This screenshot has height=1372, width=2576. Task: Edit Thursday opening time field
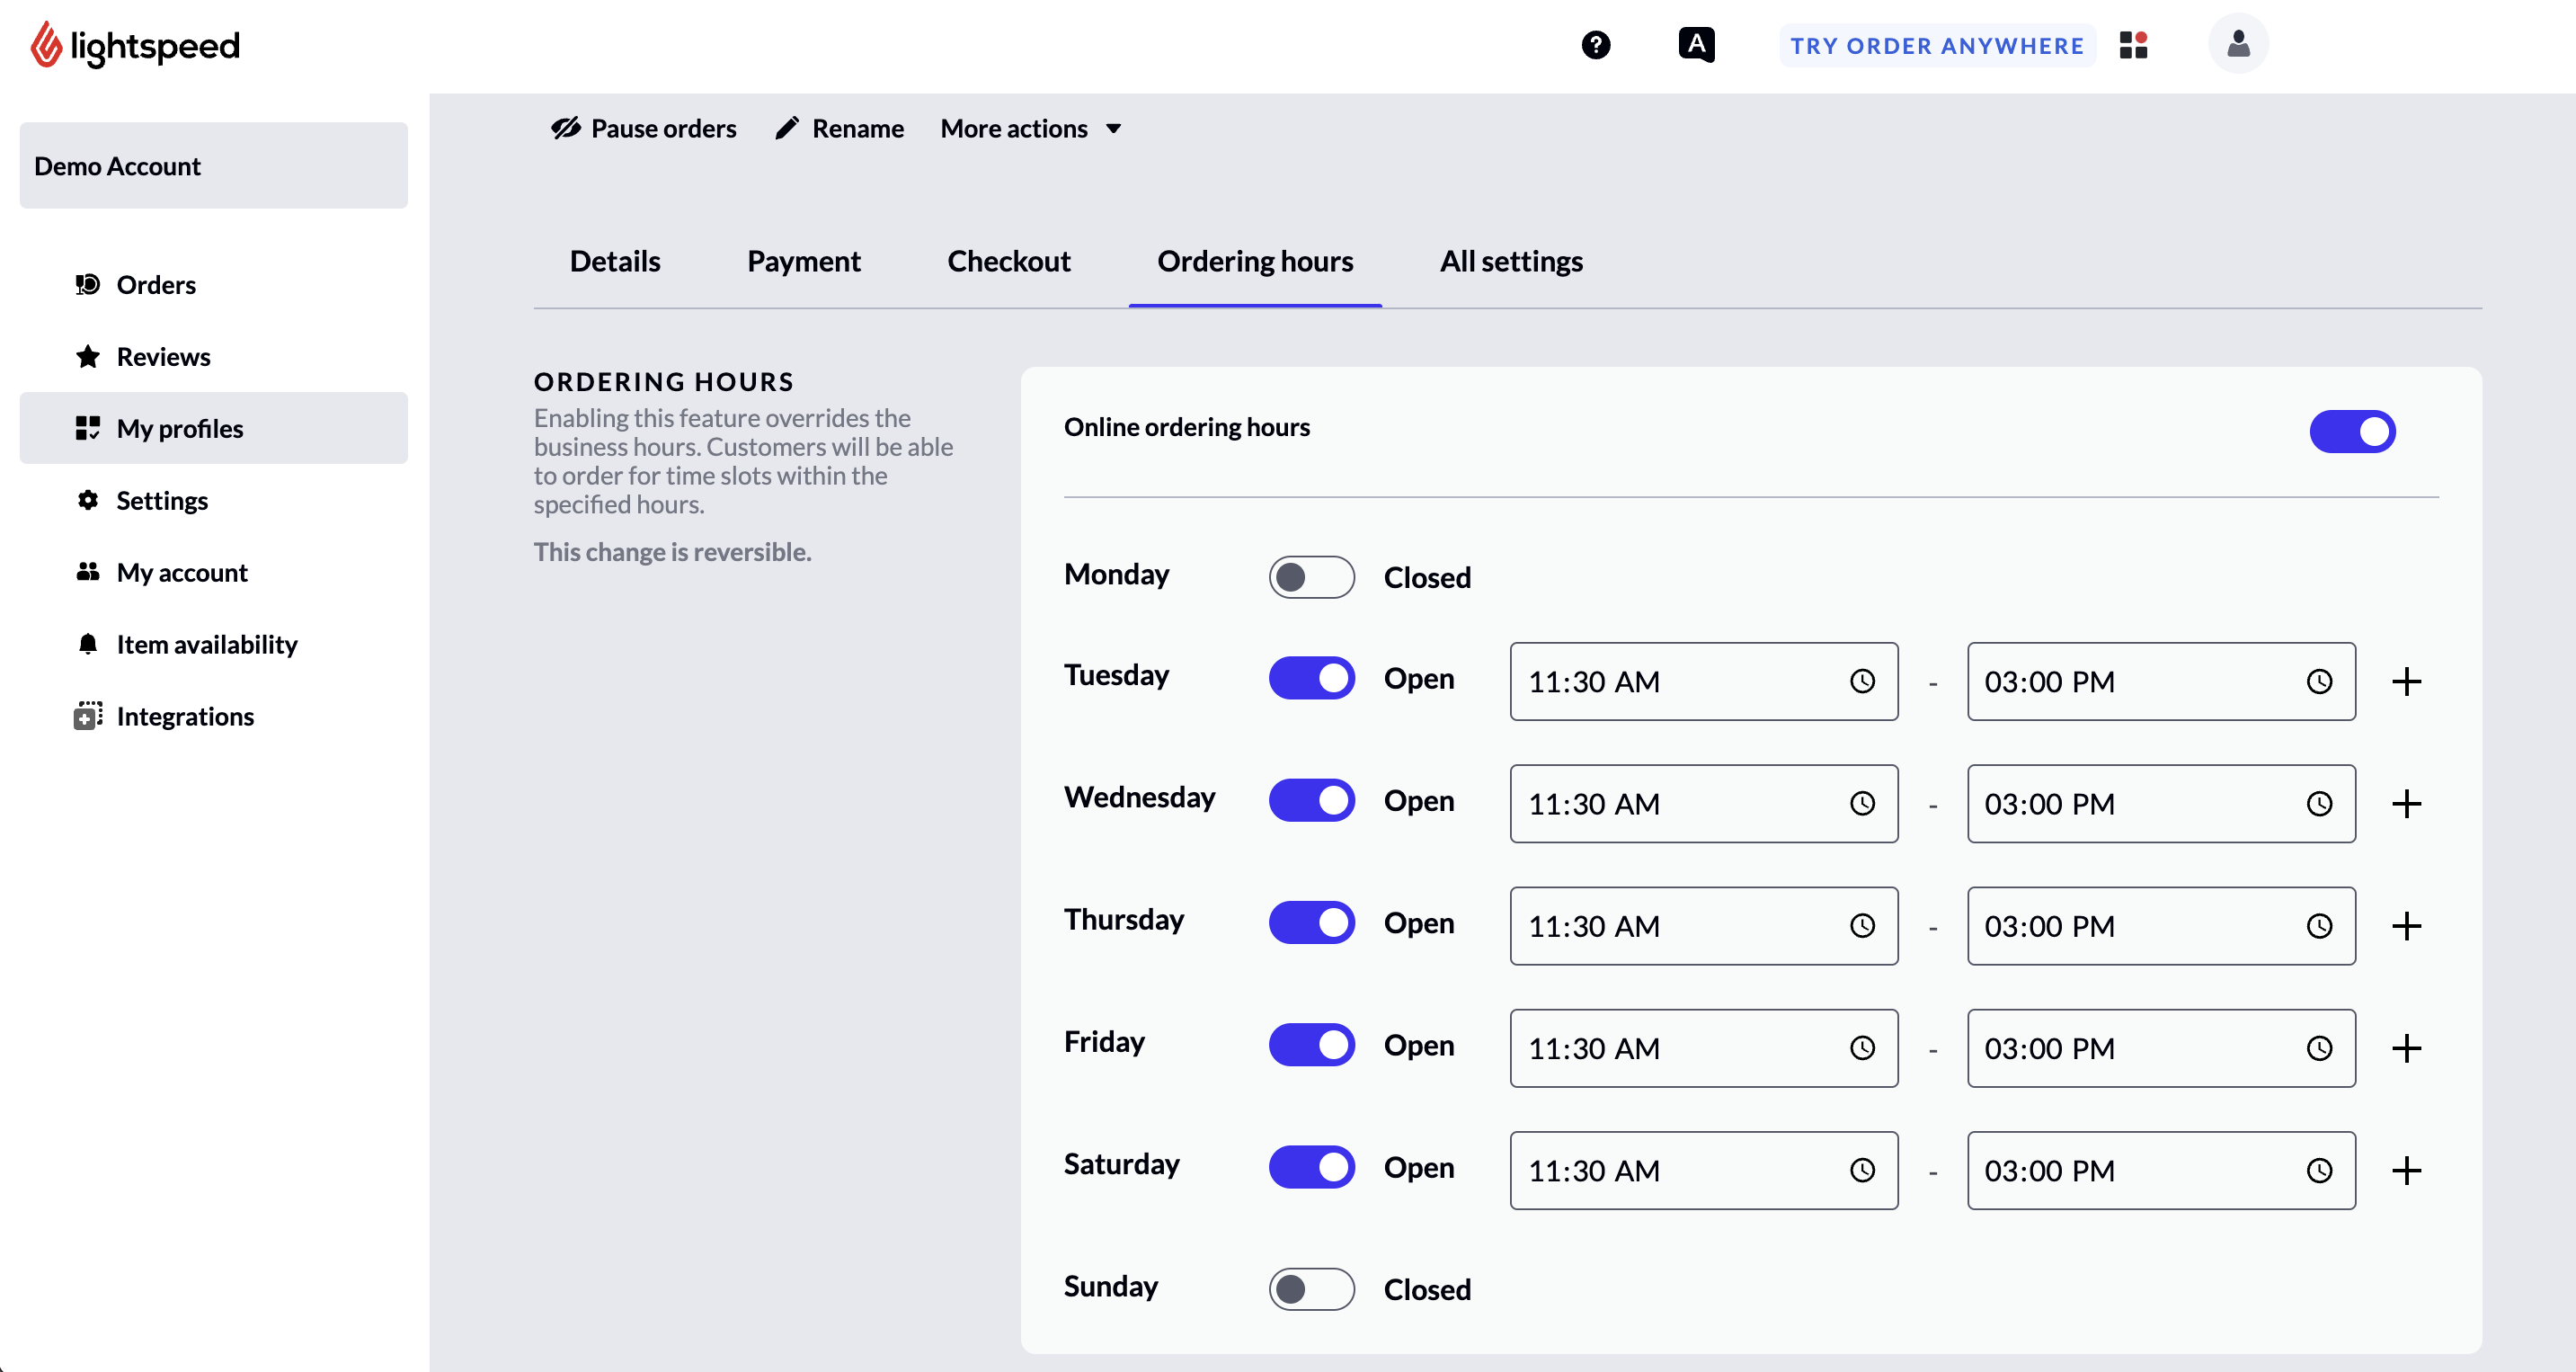(1704, 926)
